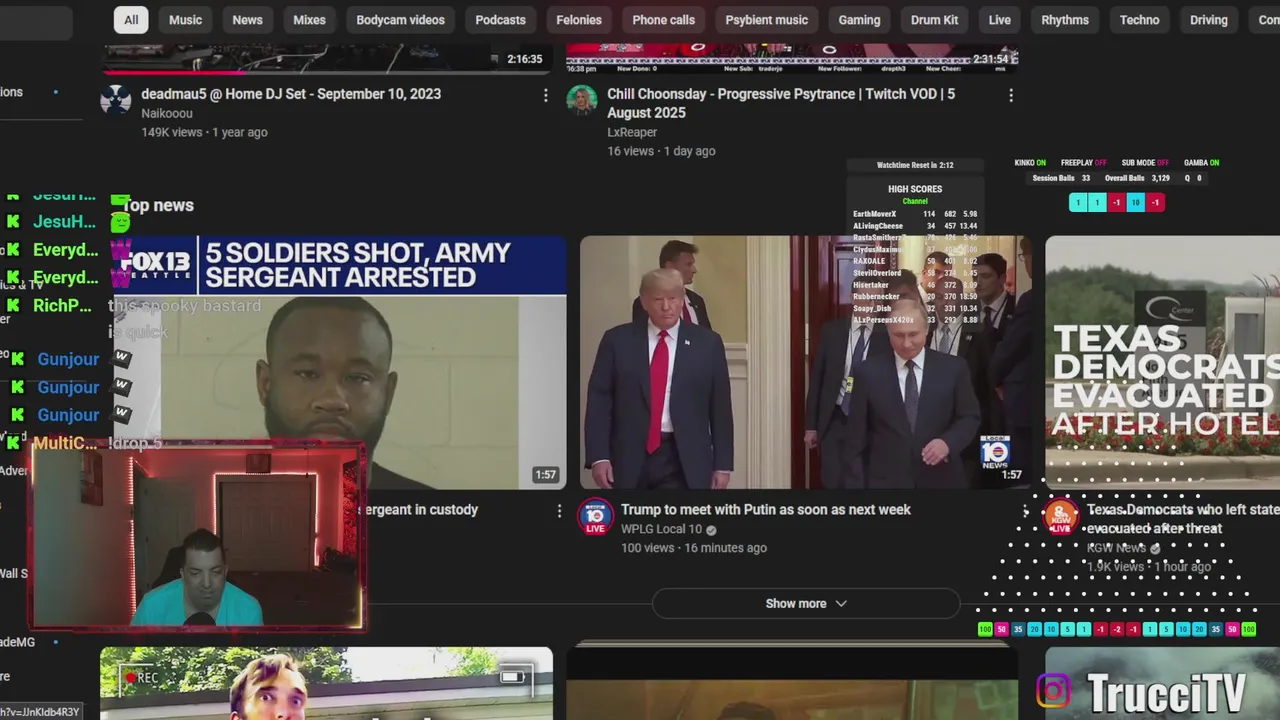Go to LxReaper channel name link
Image resolution: width=1280 pixels, height=720 pixels.
point(632,132)
